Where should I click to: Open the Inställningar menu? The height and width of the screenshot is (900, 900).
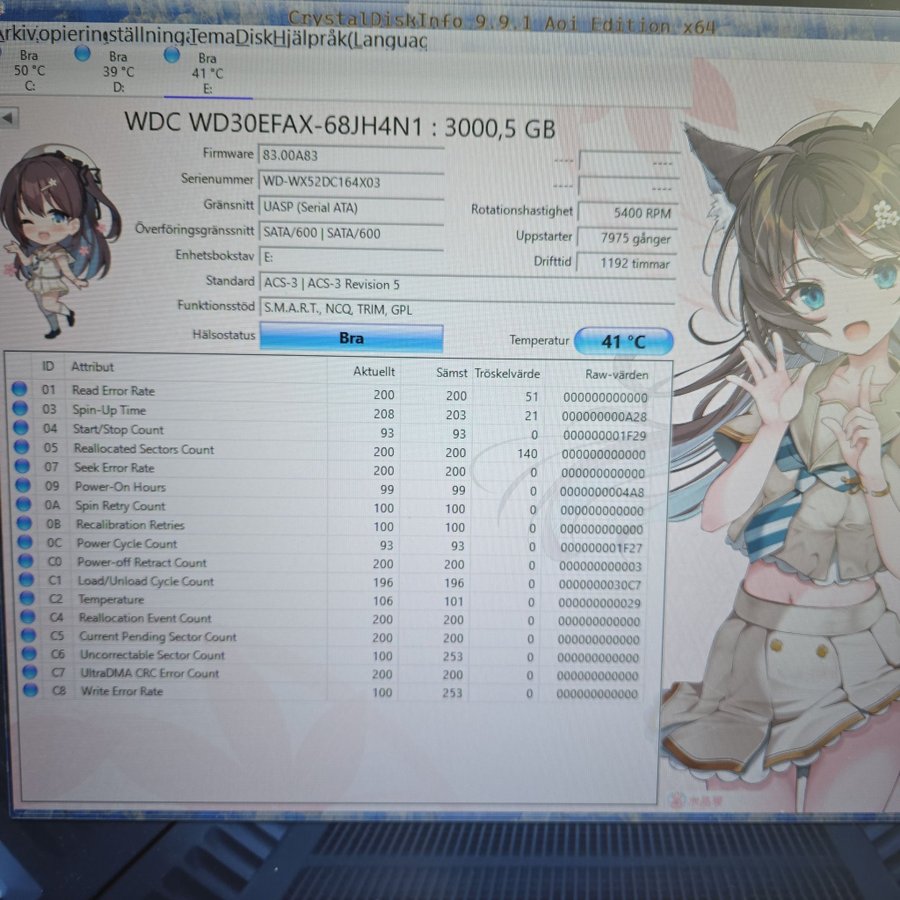[x=146, y=36]
